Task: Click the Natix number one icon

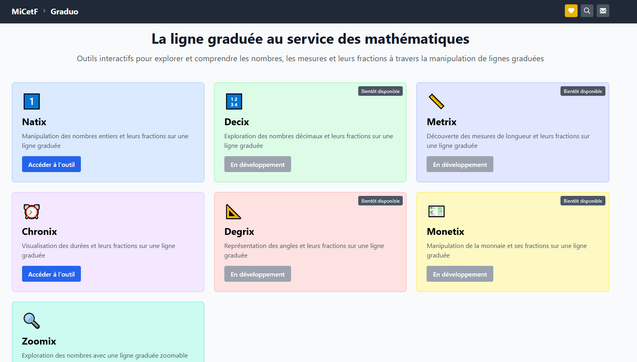Action: [31, 102]
